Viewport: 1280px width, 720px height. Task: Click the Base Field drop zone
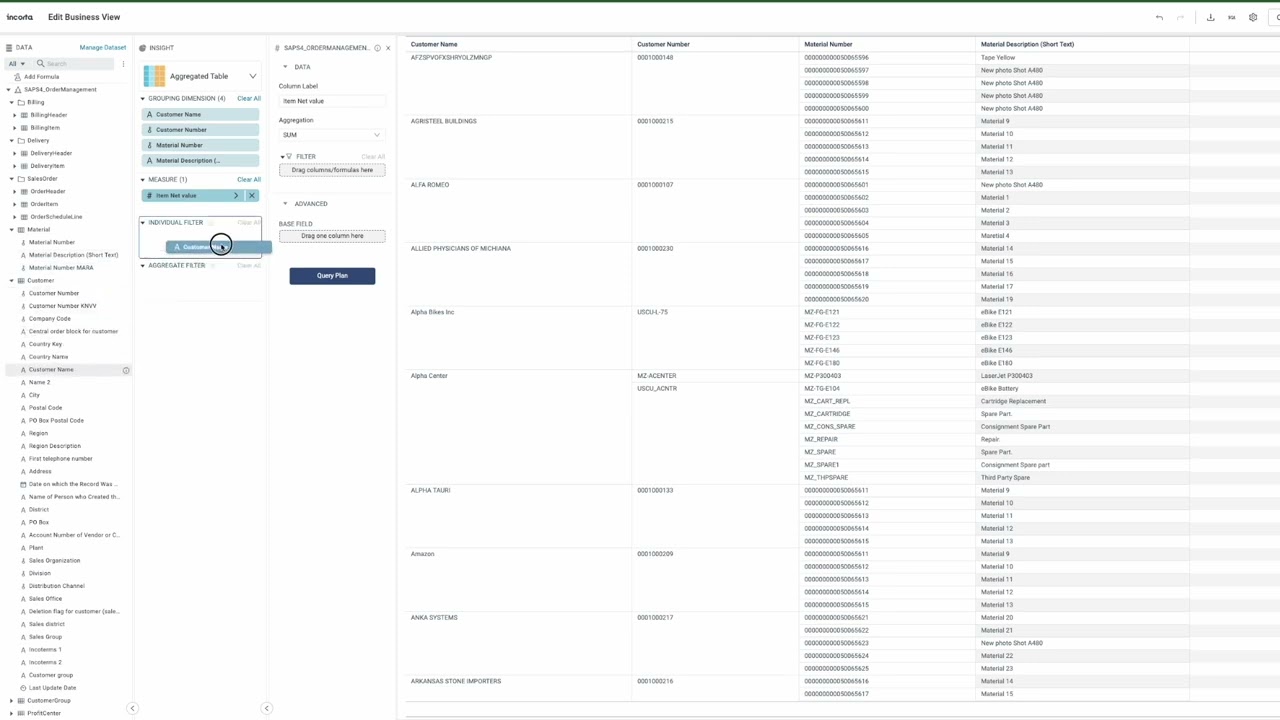tap(332, 236)
